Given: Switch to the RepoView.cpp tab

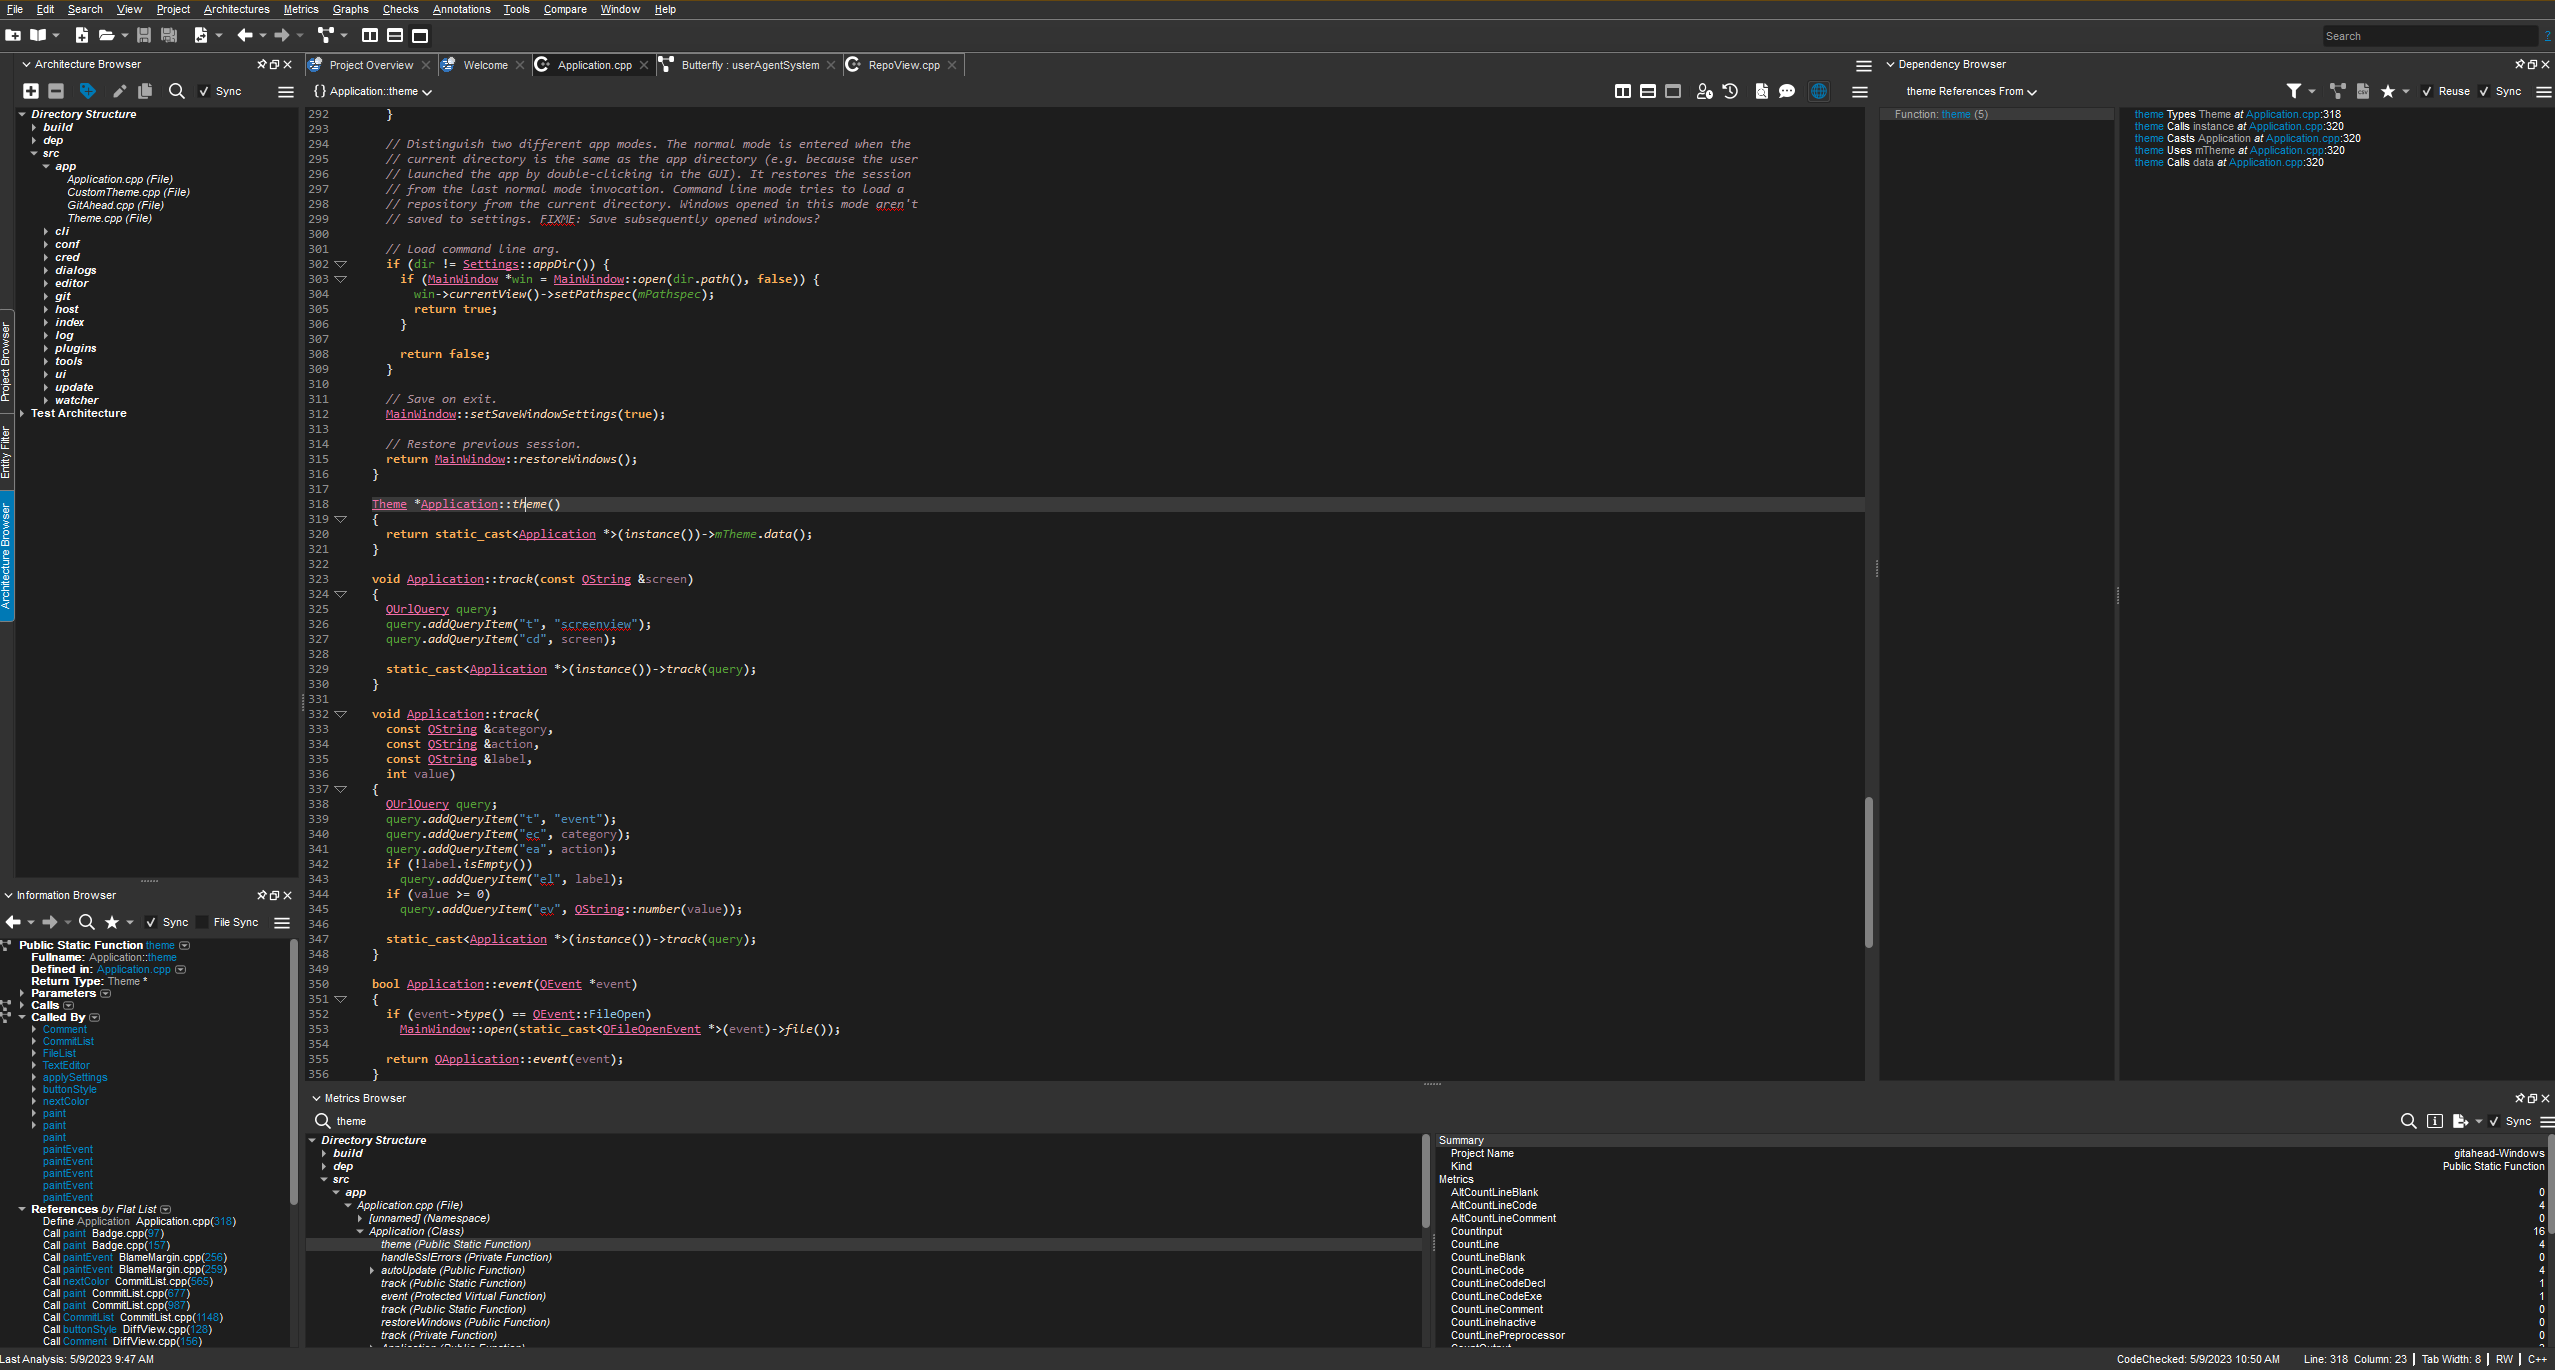Looking at the screenshot, I should pos(903,65).
